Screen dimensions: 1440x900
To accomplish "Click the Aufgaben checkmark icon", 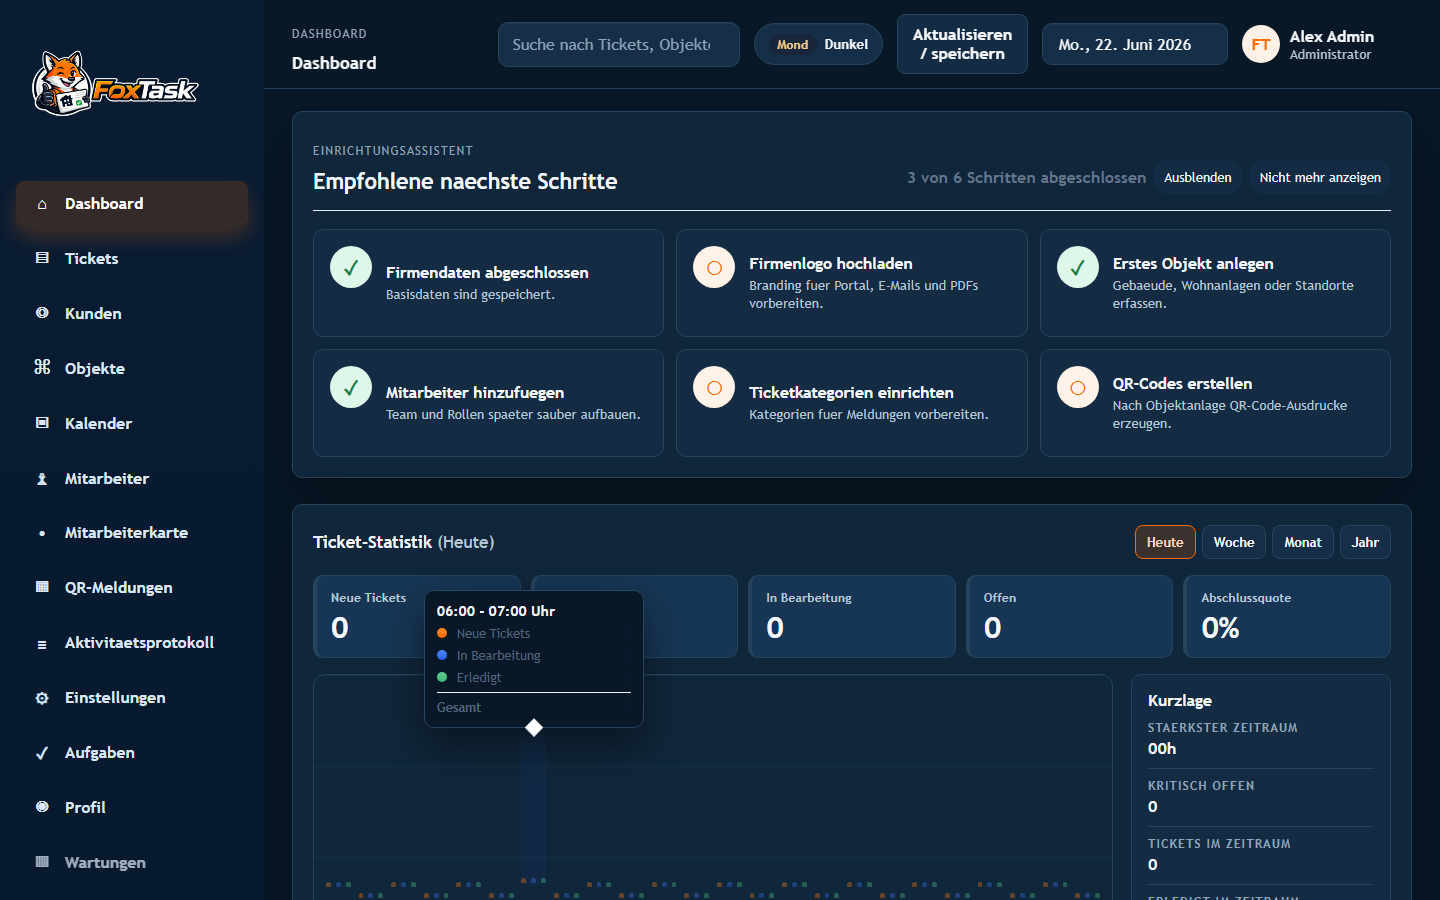I will [x=42, y=753].
